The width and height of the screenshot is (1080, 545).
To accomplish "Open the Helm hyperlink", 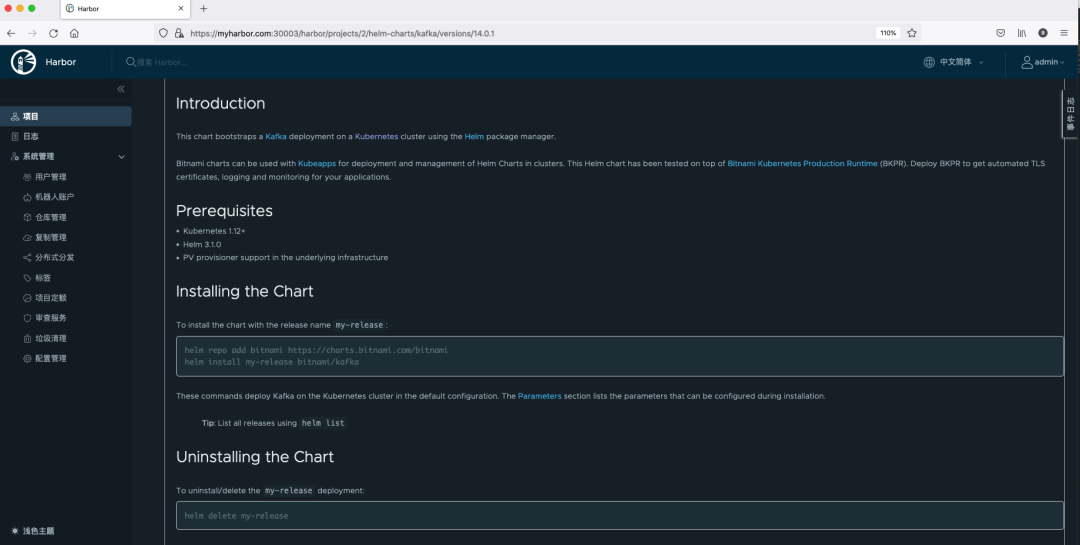I will pos(474,136).
